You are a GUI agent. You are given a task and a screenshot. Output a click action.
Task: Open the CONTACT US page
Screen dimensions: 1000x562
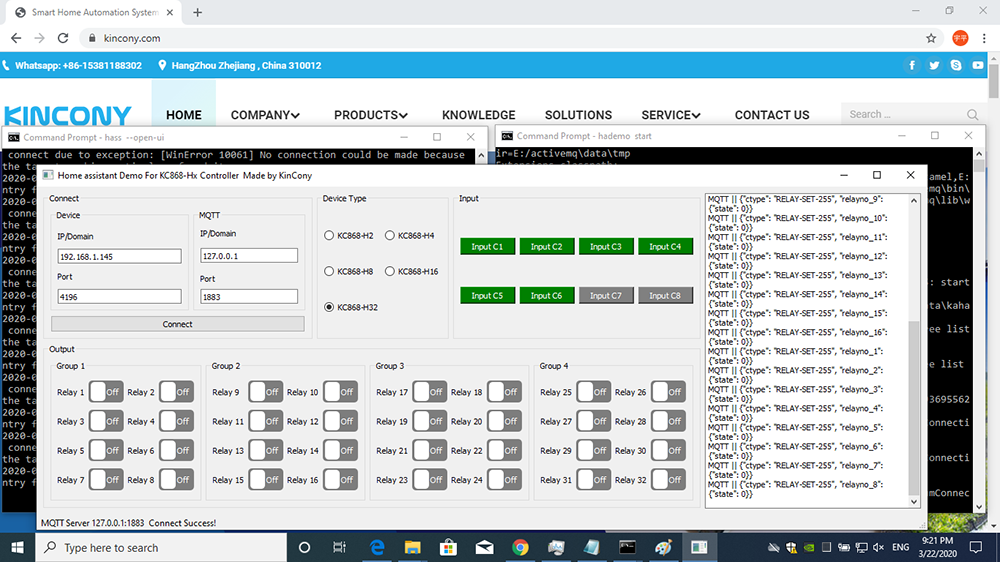[x=772, y=115]
